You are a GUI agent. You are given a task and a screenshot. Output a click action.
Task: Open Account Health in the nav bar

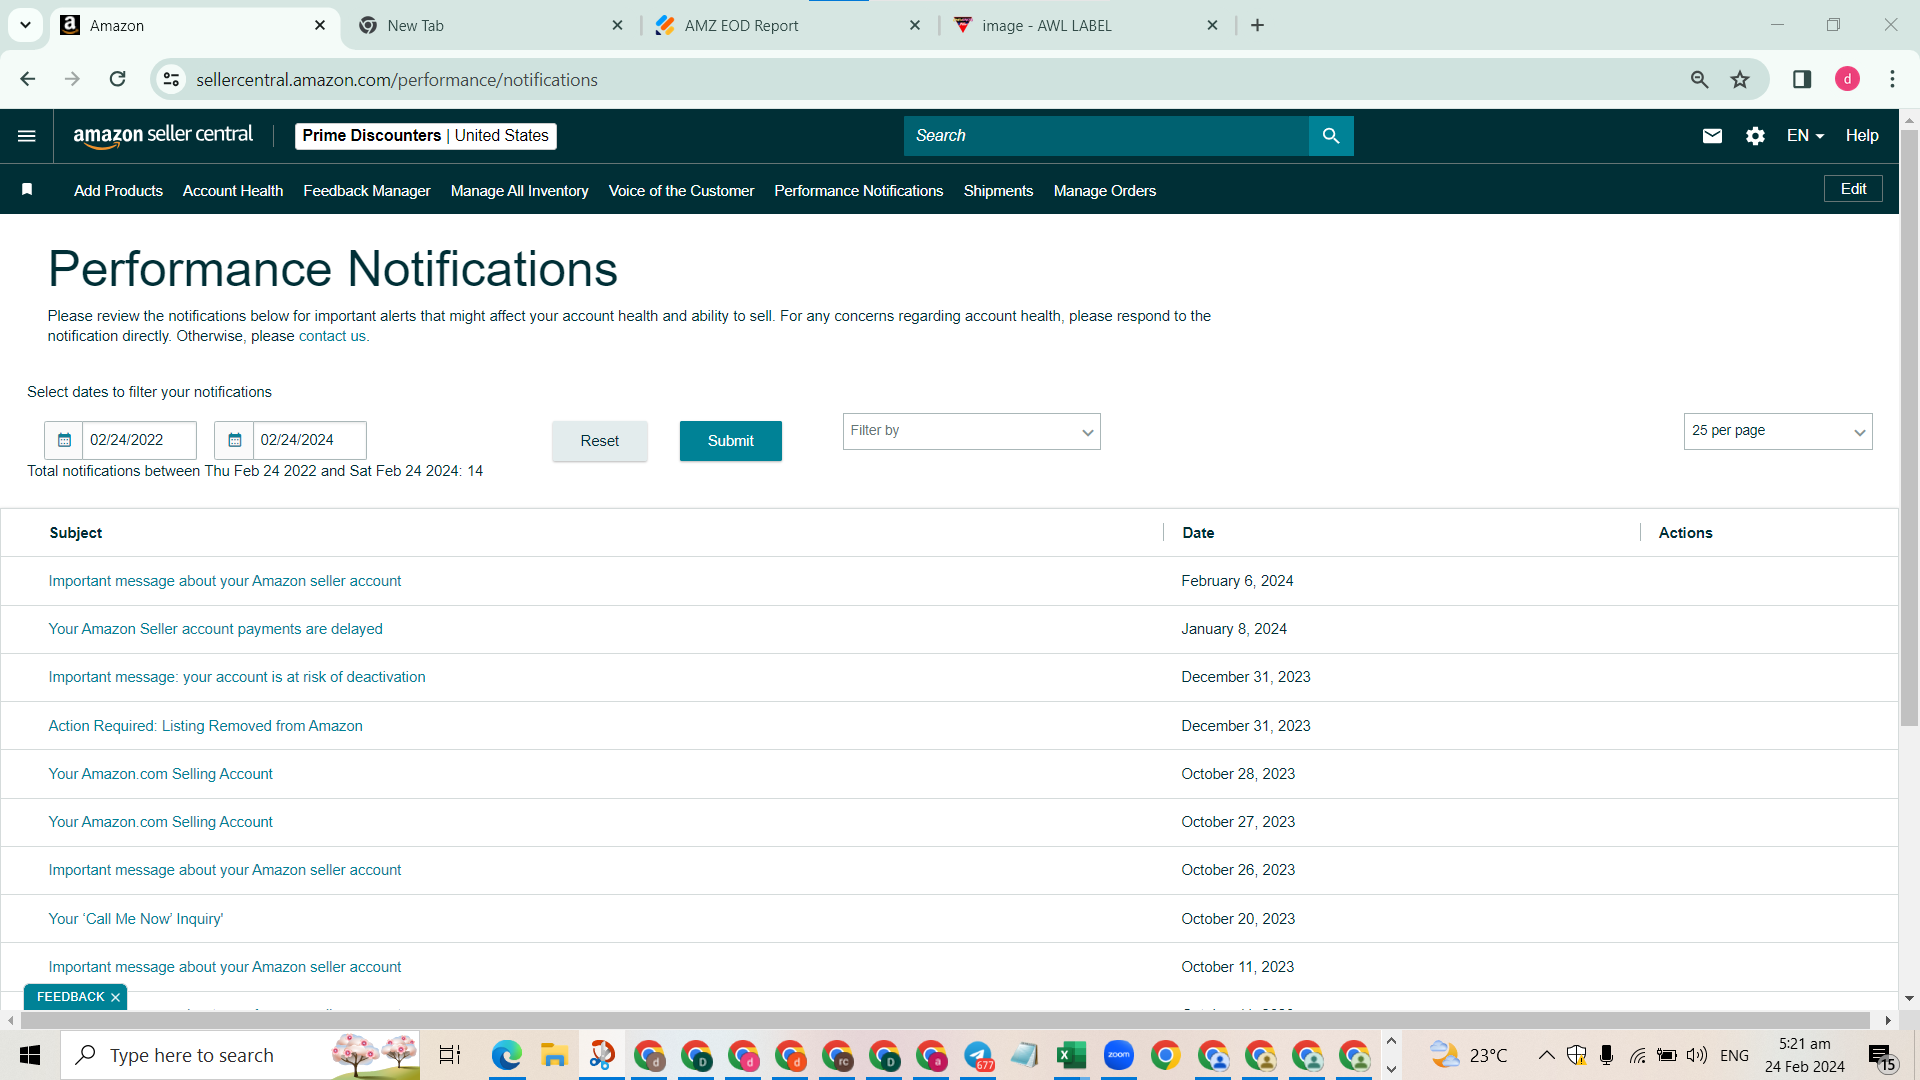point(233,191)
